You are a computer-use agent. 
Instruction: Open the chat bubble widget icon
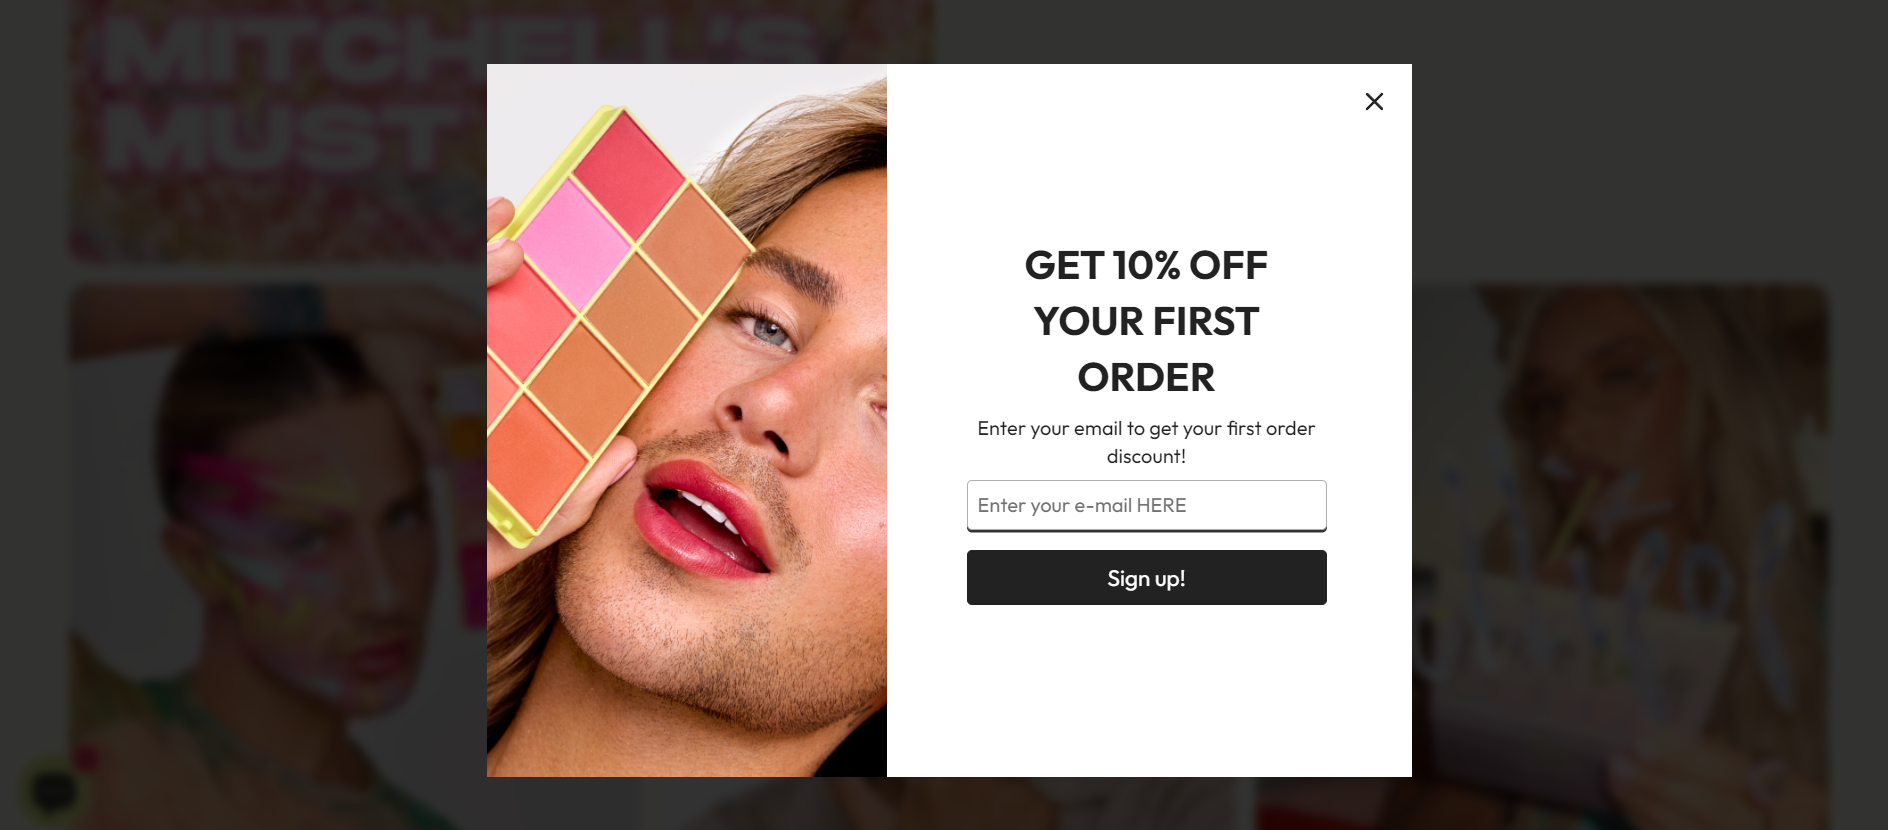53,791
